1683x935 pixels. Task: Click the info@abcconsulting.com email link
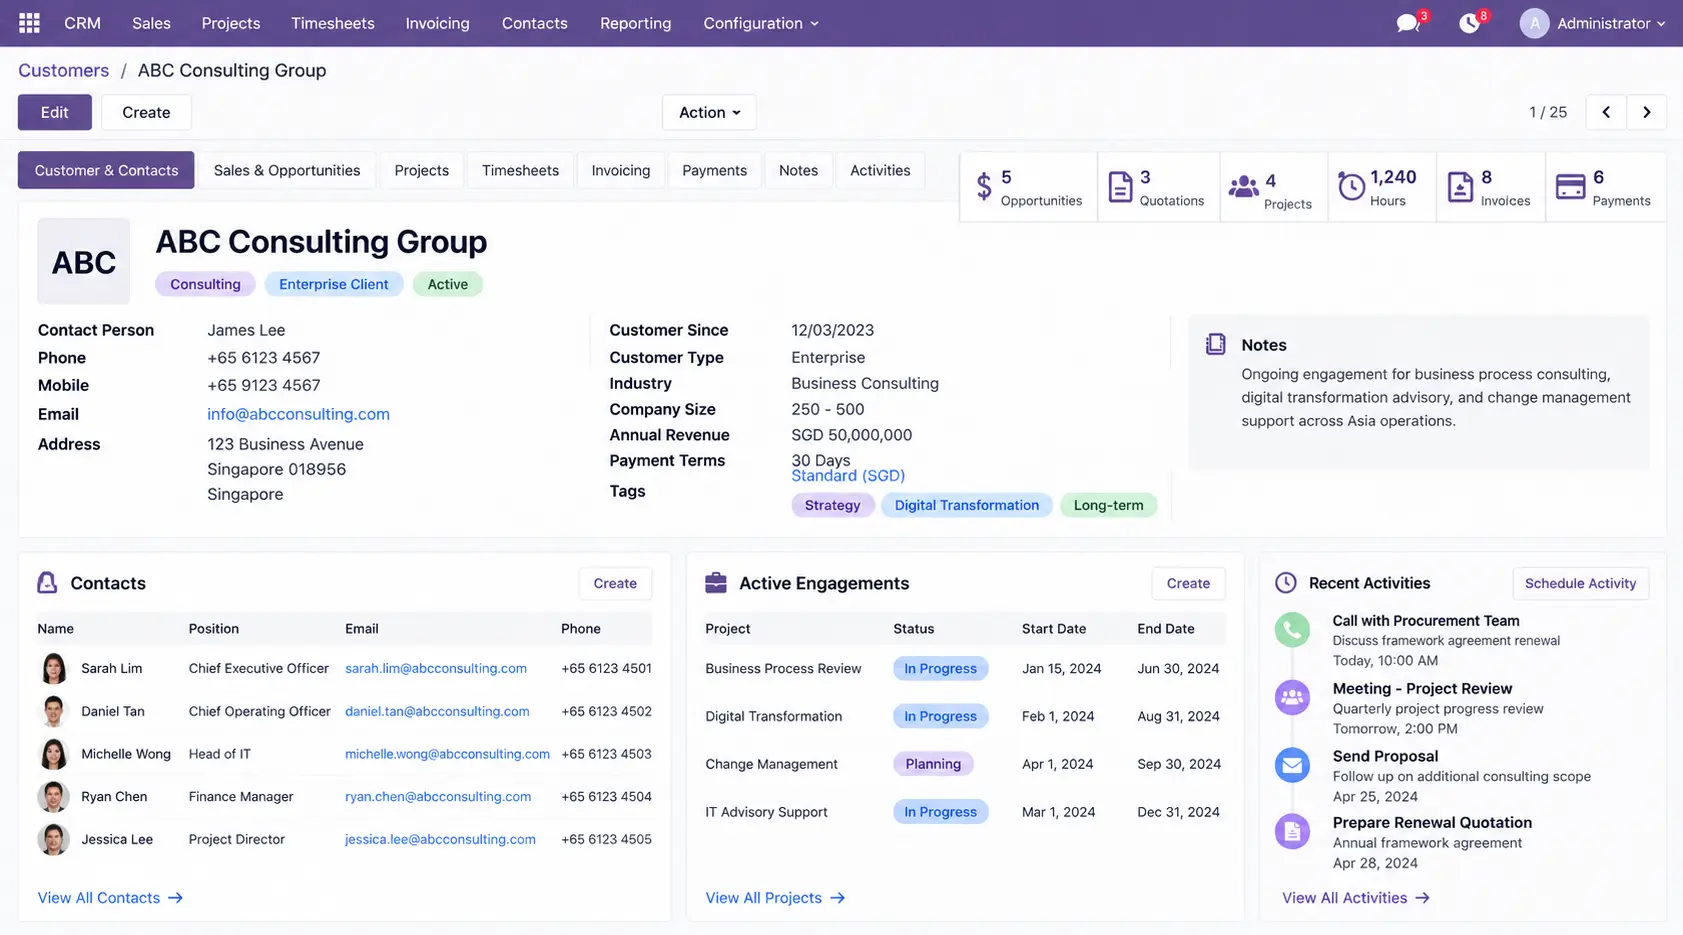point(298,414)
